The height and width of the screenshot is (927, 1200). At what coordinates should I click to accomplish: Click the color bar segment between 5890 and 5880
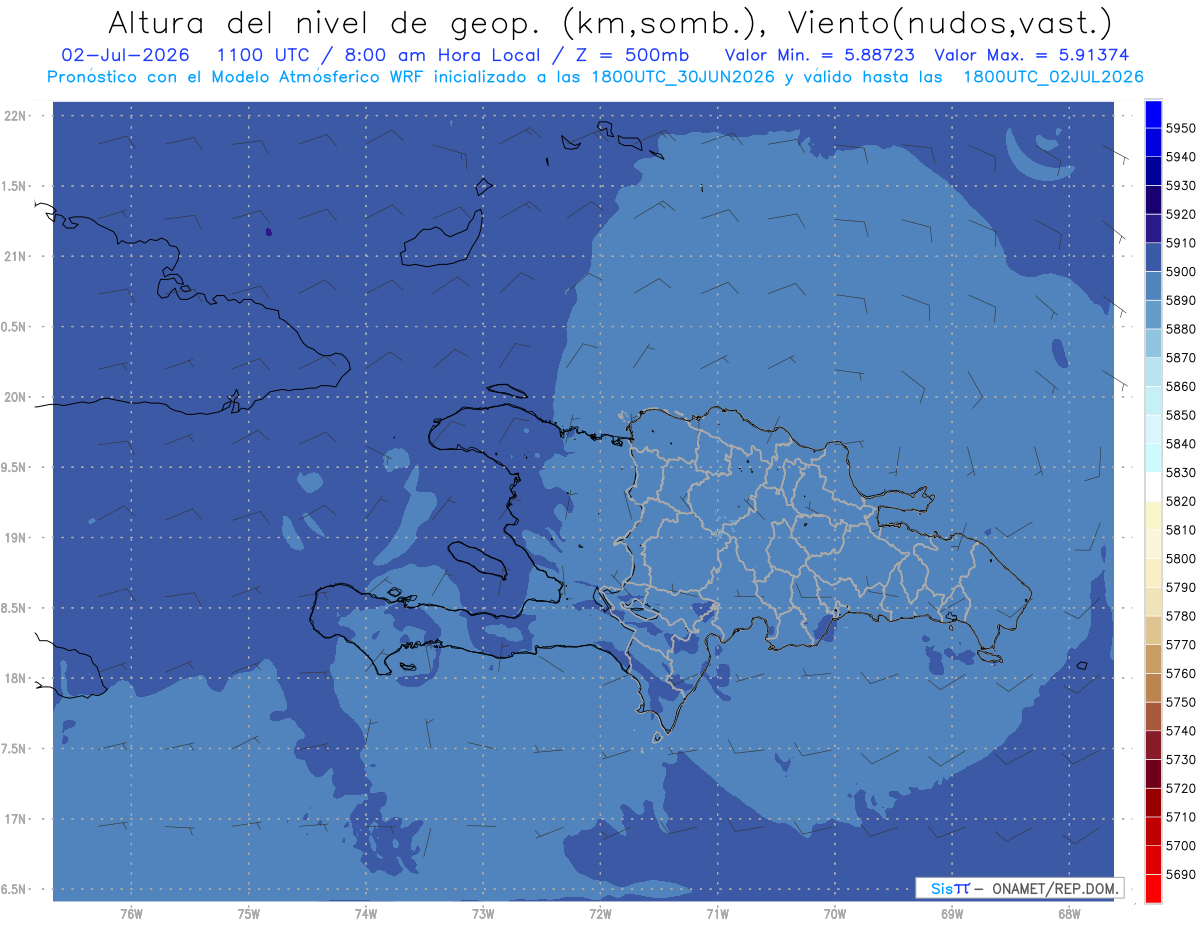(x=1152, y=315)
